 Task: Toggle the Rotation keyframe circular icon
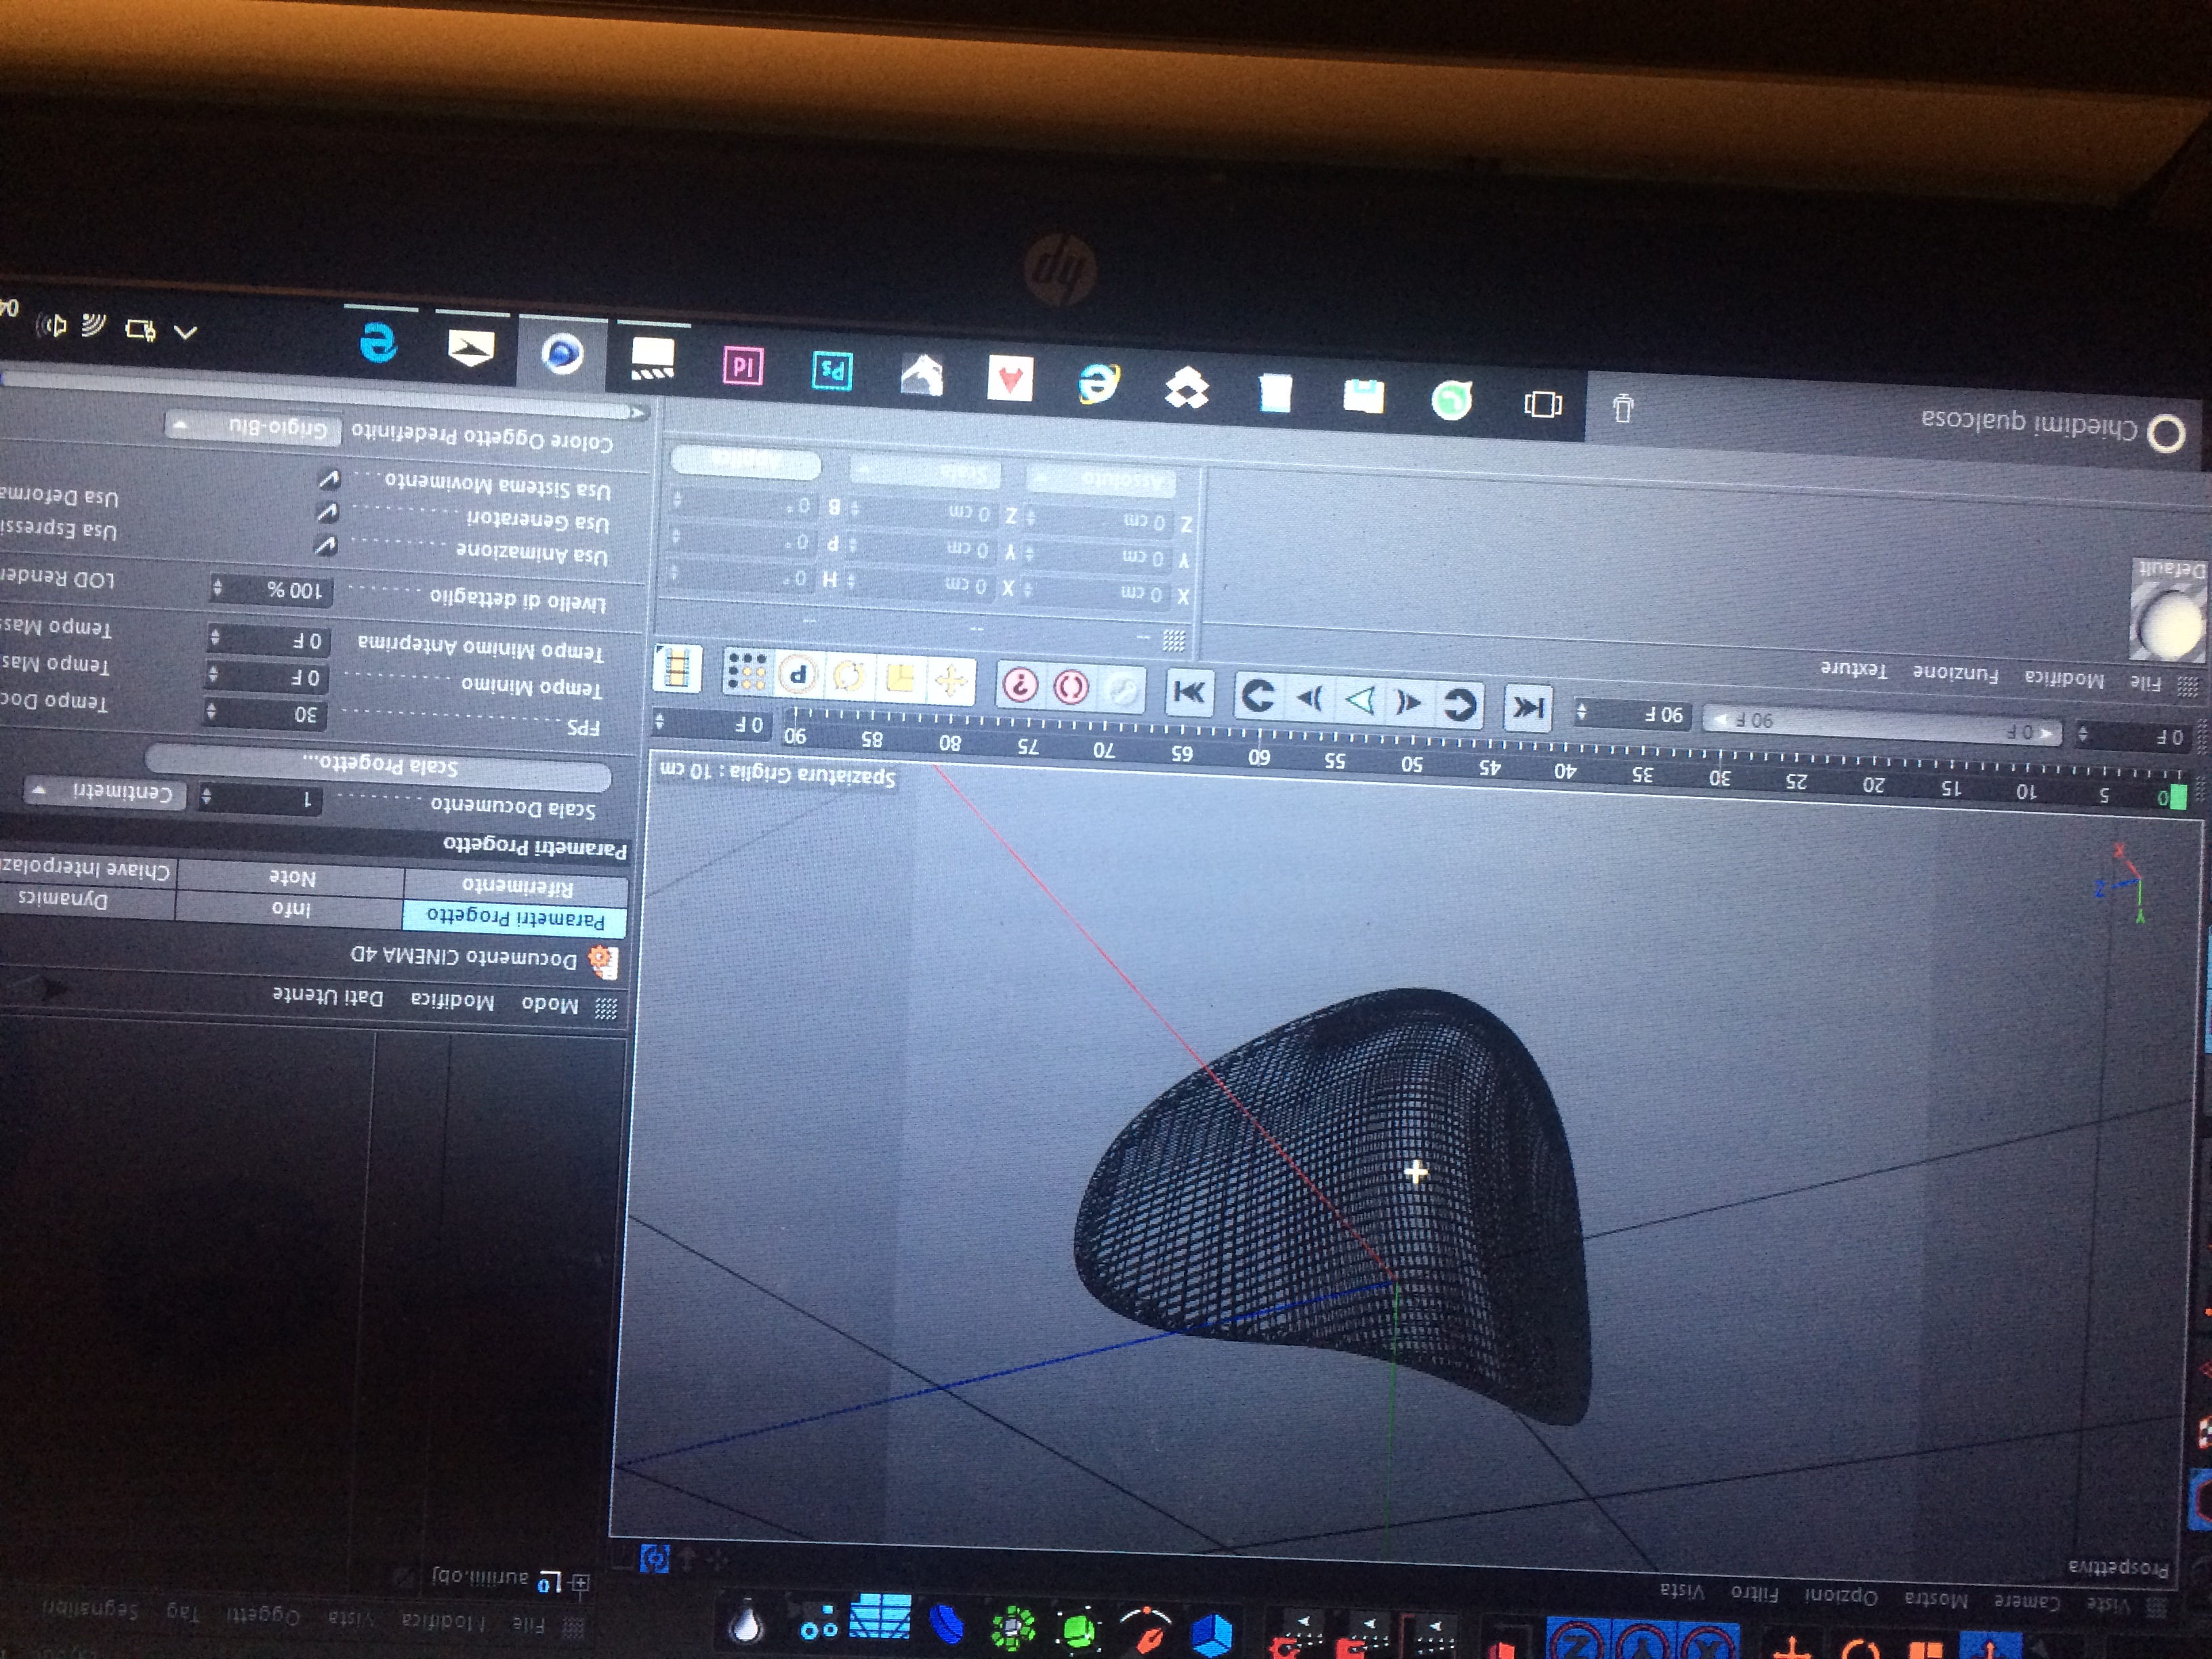[848, 677]
